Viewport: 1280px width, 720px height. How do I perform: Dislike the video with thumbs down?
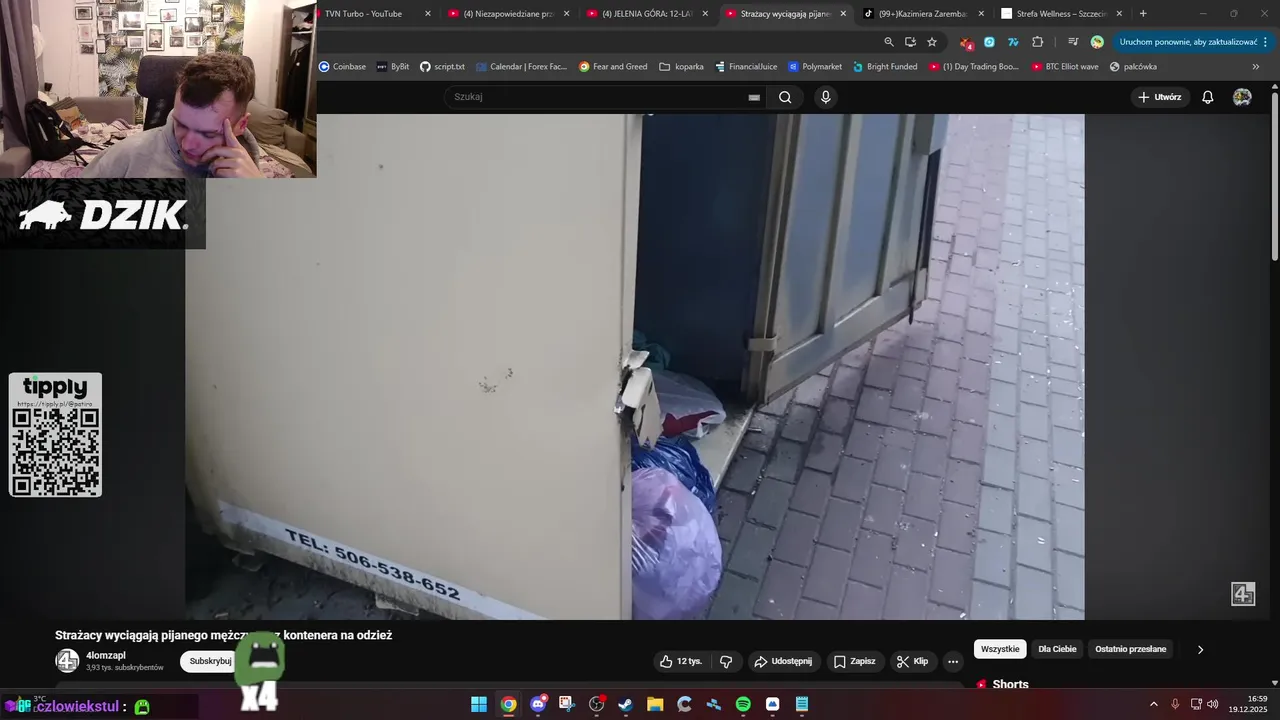tap(726, 661)
